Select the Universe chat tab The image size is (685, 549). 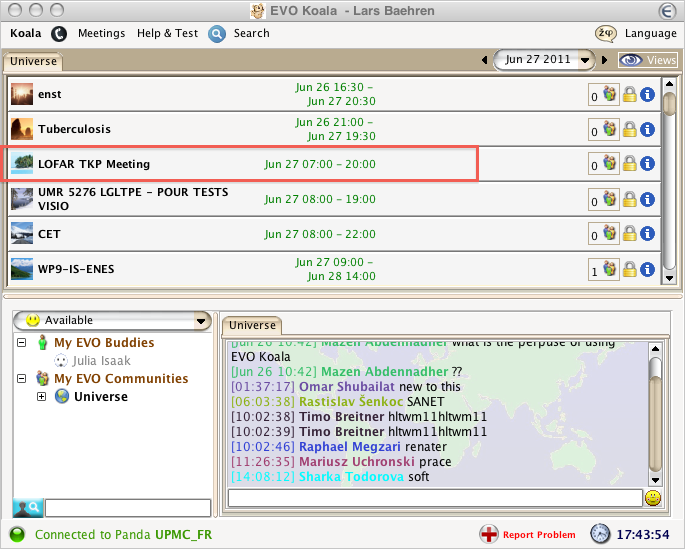pyautogui.click(x=252, y=325)
